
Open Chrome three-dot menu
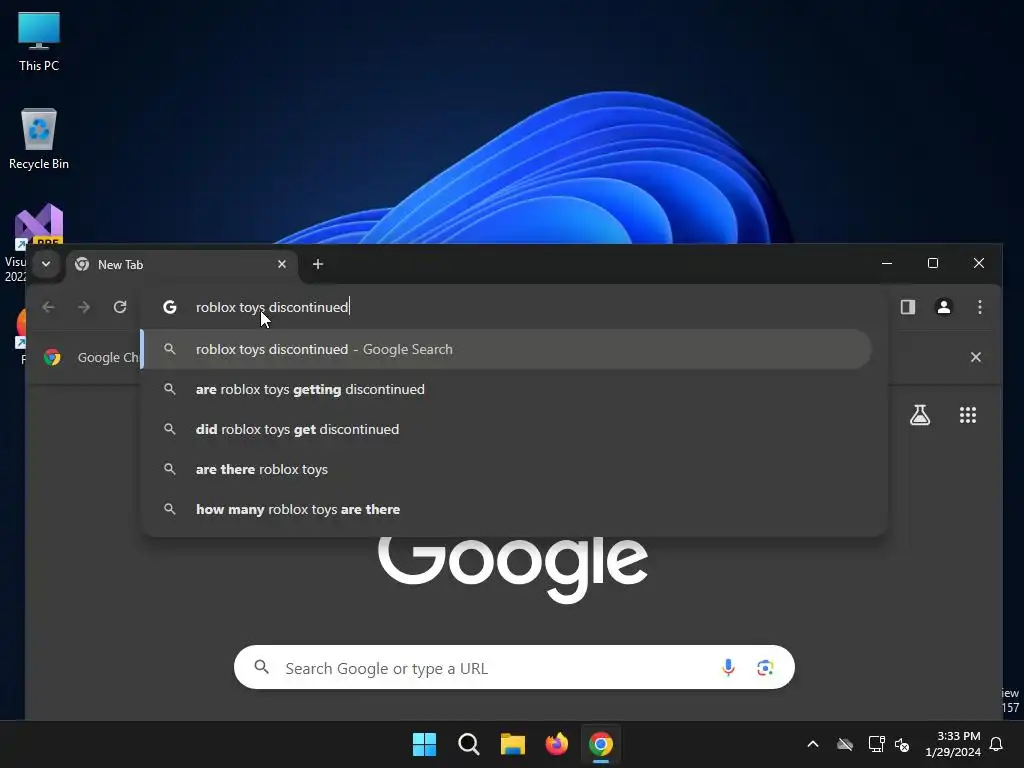pyautogui.click(x=980, y=307)
